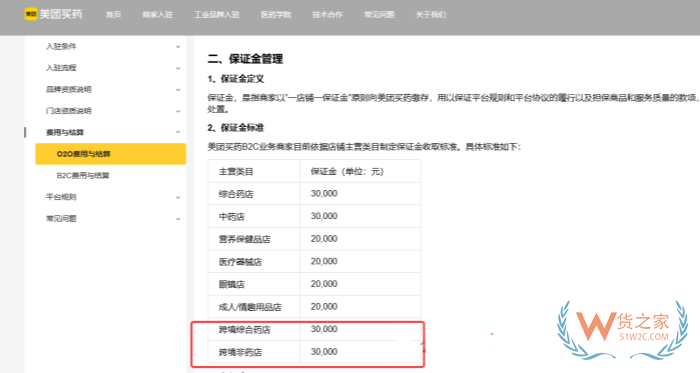Open the 门店资质说明 sidebar section
This screenshot has height=373, width=700.
pos(69,111)
